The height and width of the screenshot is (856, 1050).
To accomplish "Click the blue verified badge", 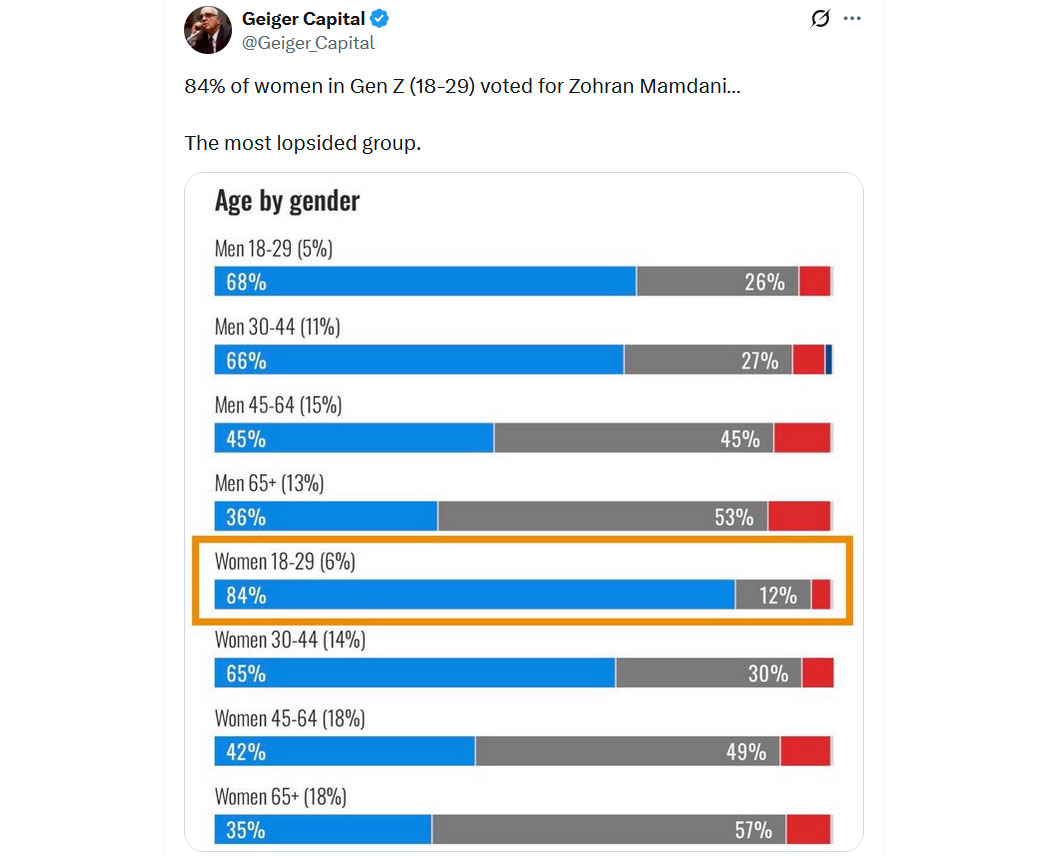I will (380, 19).
